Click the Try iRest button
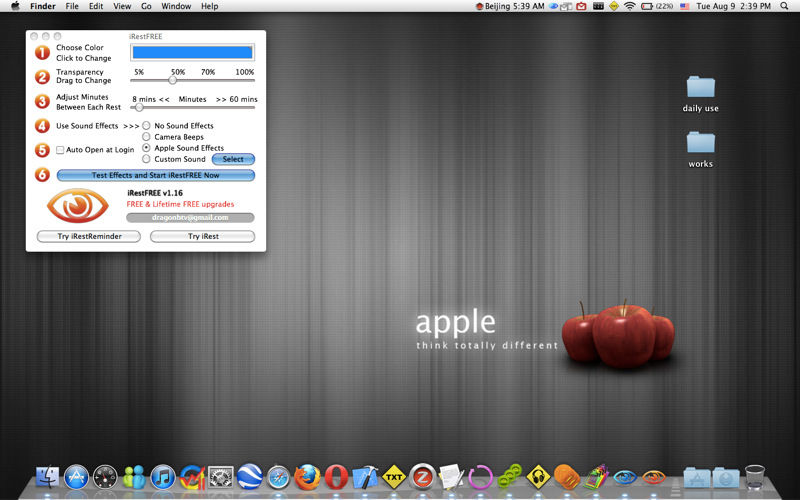The width and height of the screenshot is (800, 500). pos(203,236)
